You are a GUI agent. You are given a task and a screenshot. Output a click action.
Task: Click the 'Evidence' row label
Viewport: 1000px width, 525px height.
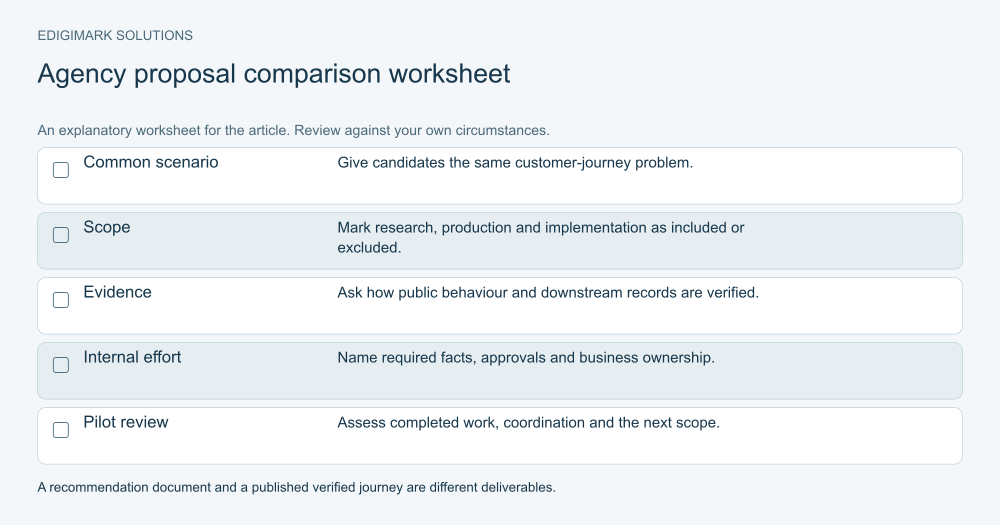coord(117,292)
